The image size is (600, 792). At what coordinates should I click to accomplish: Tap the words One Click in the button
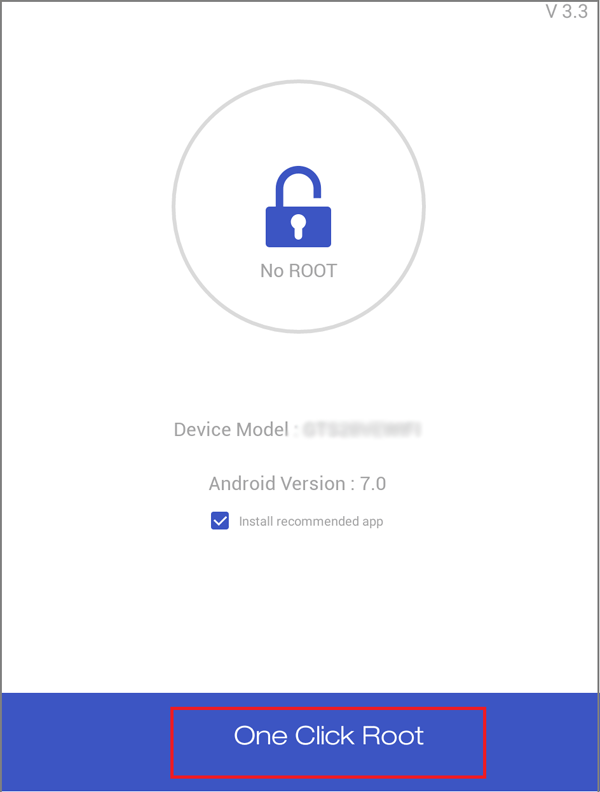294,736
